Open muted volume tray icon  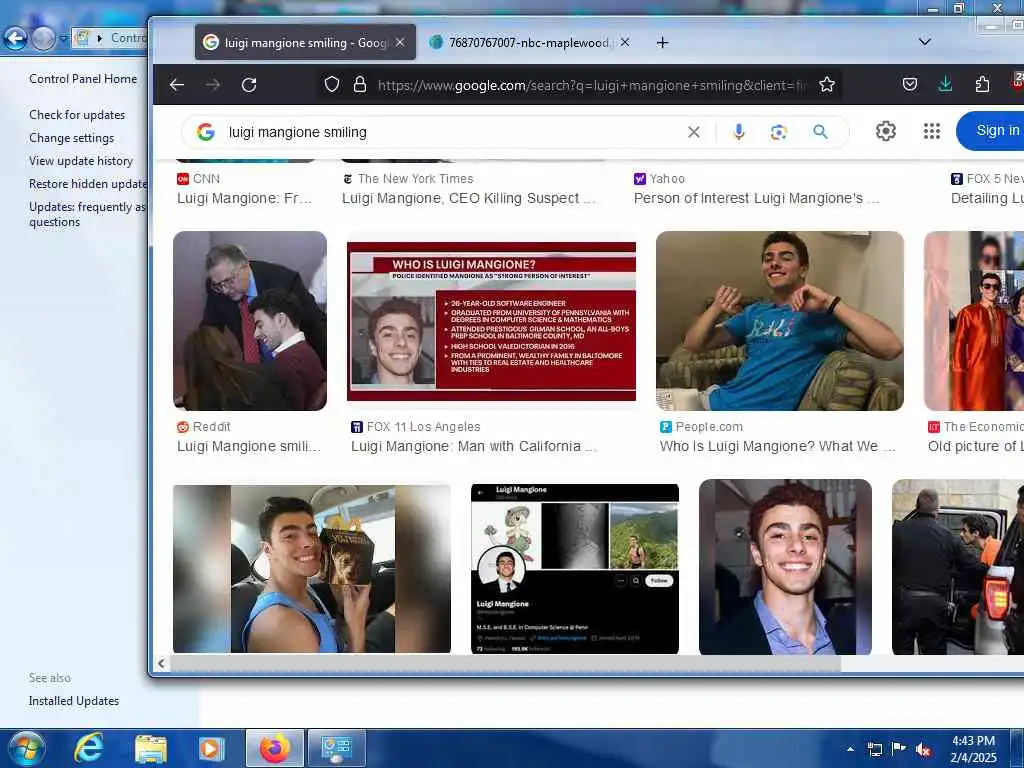[x=923, y=749]
